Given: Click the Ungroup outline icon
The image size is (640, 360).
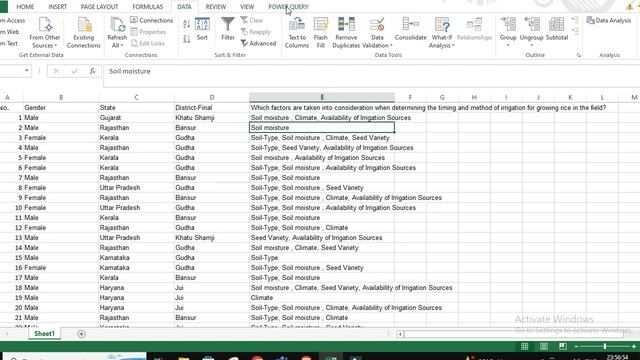Looking at the screenshot, I should click(x=531, y=24).
